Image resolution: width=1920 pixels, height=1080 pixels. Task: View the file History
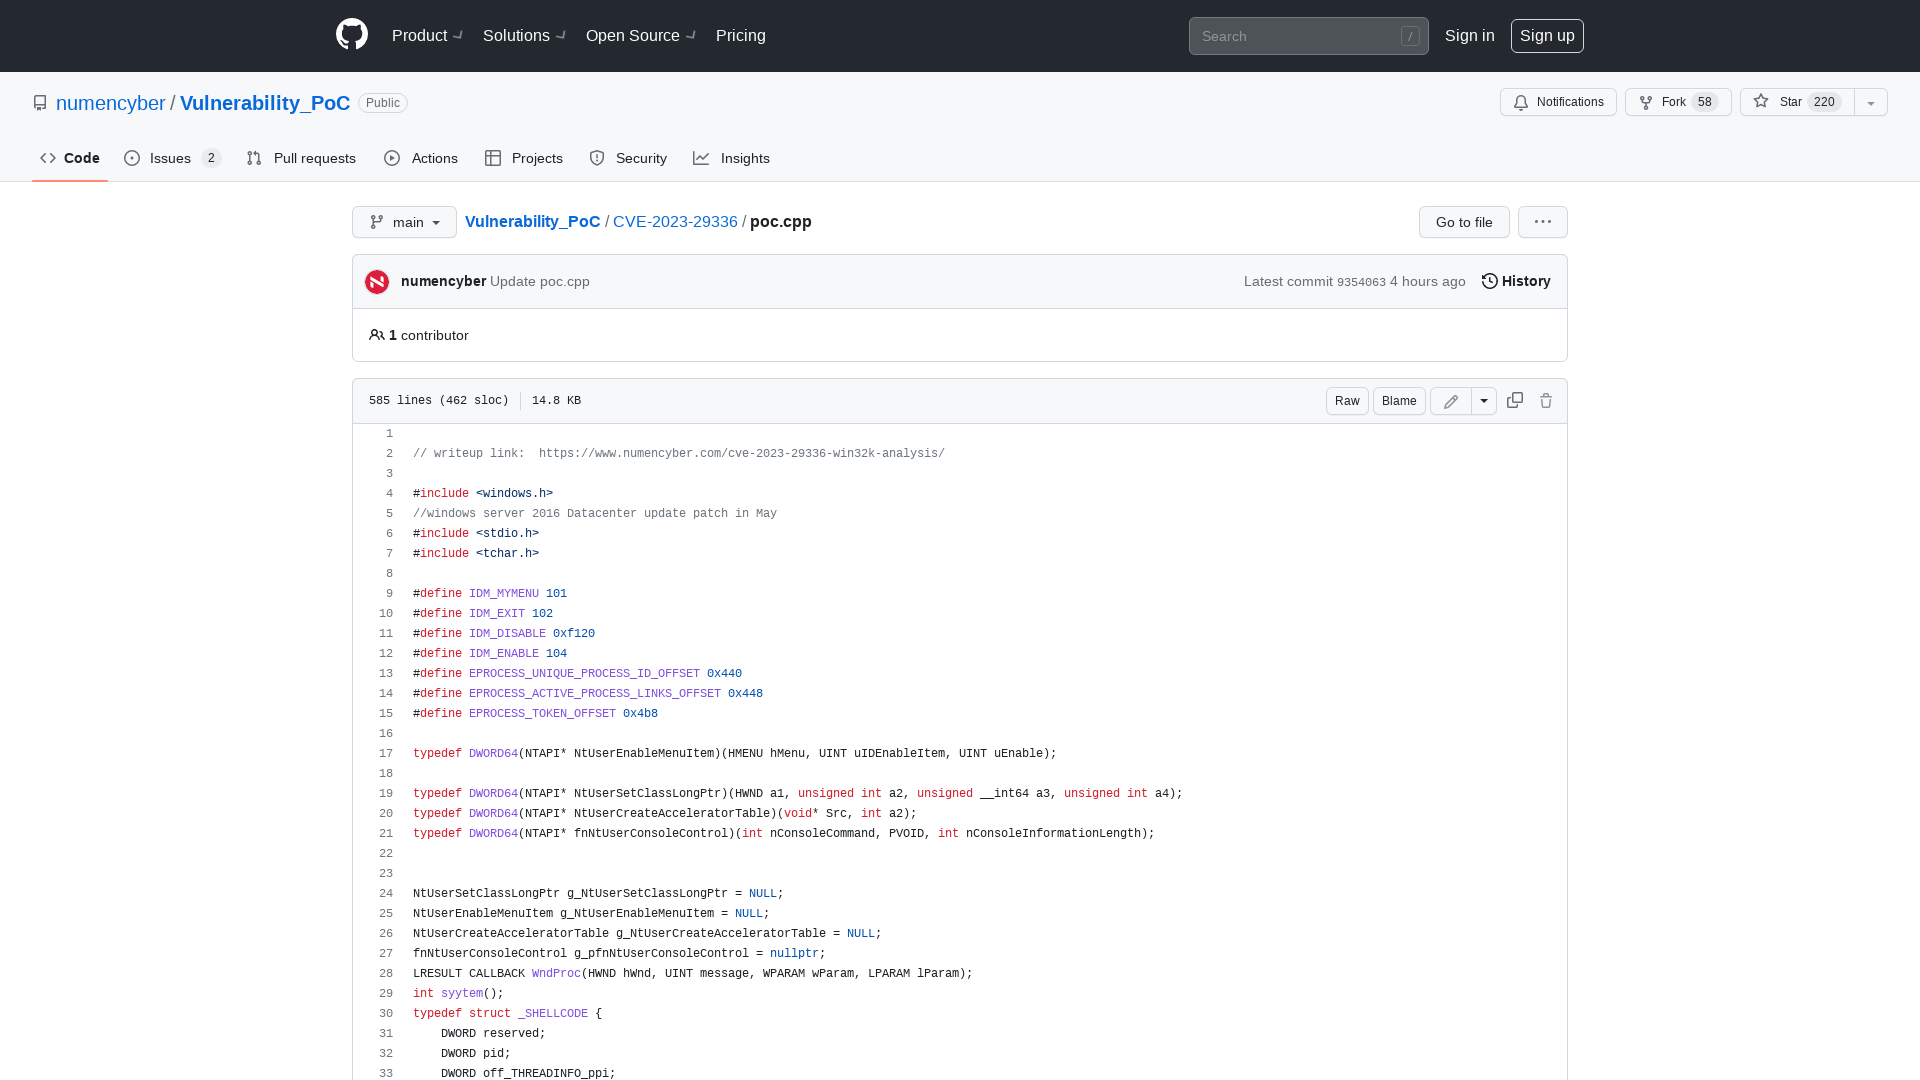click(x=1516, y=281)
